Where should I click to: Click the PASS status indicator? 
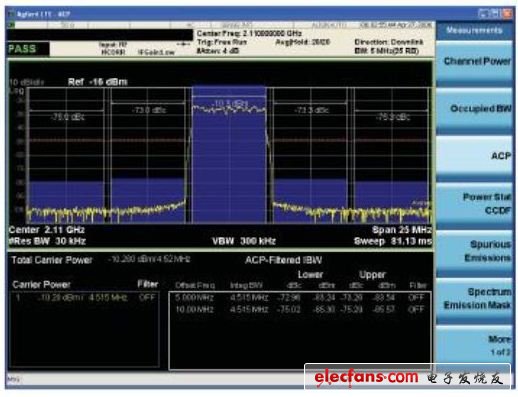coord(22,49)
